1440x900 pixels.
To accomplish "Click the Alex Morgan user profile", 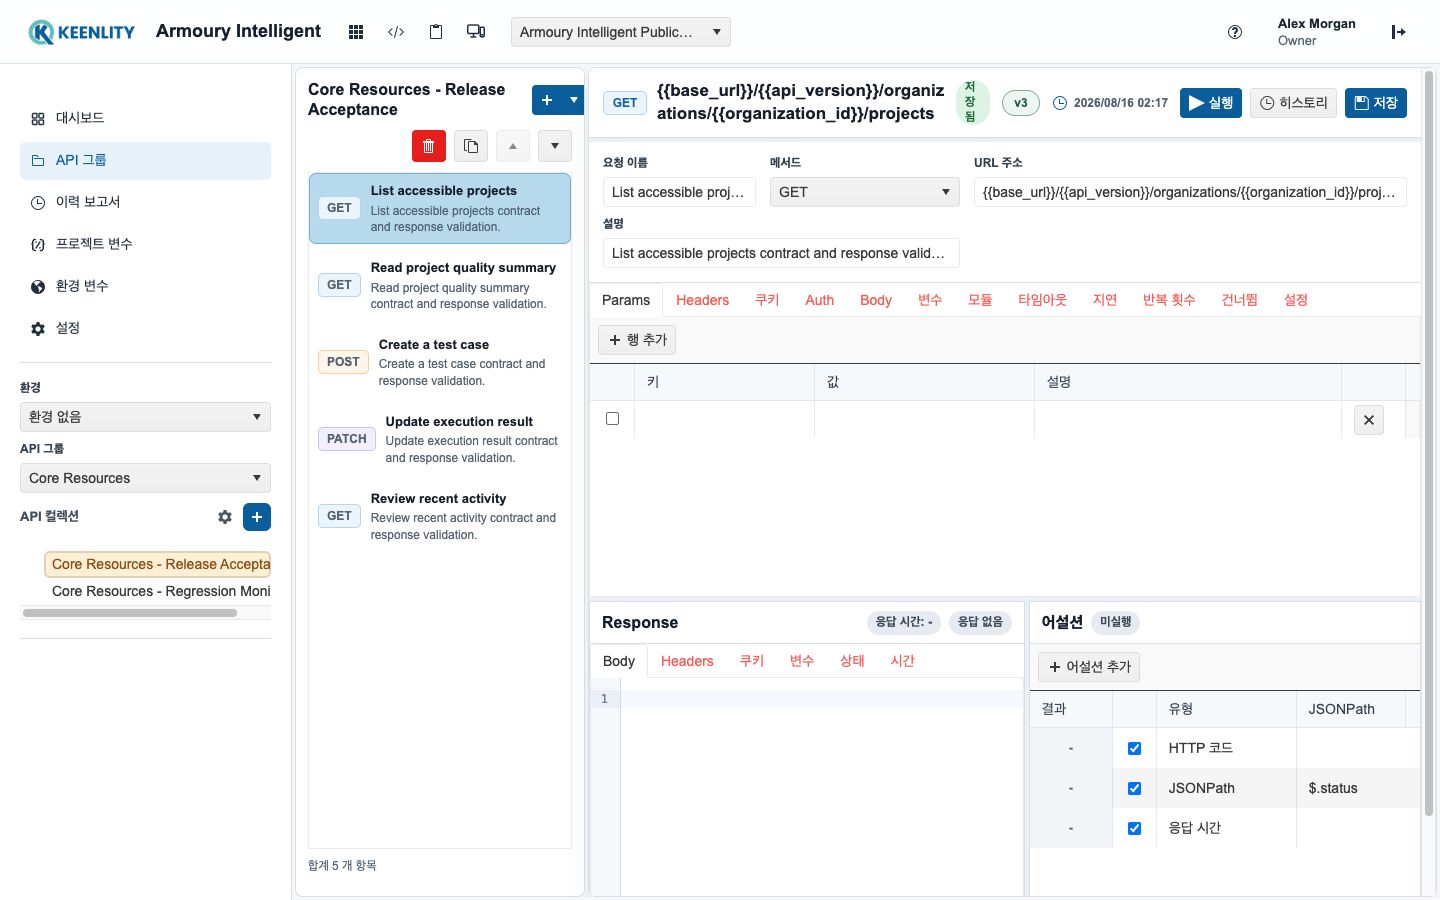I will point(1316,32).
